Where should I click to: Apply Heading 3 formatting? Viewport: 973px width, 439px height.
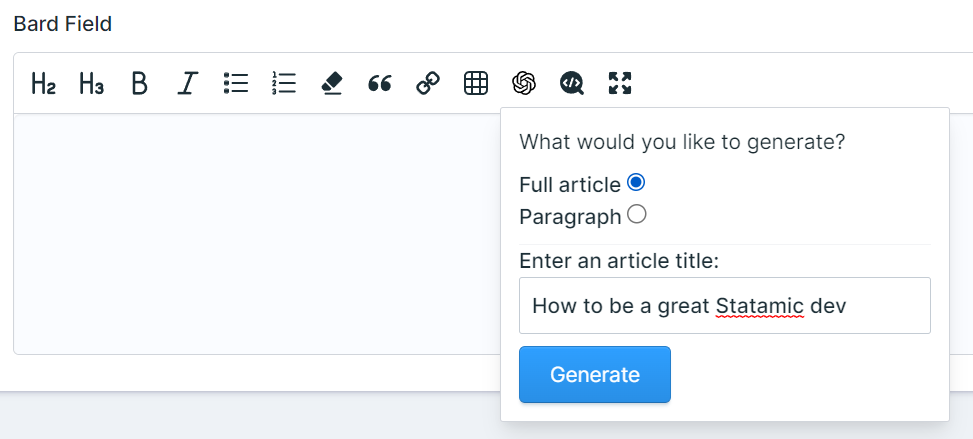pos(91,83)
